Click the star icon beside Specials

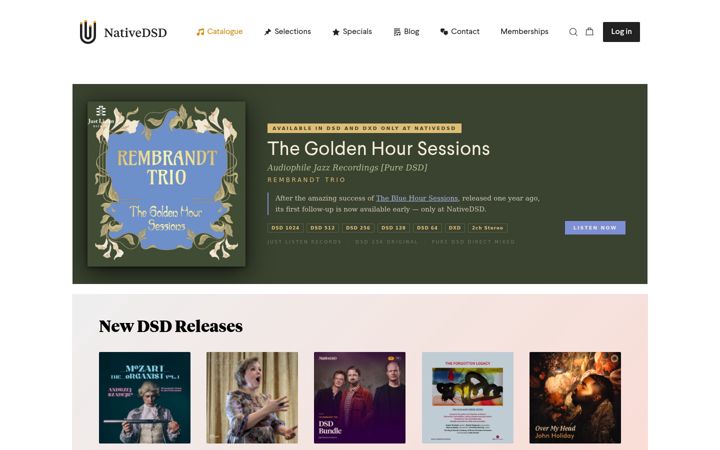[x=336, y=32]
